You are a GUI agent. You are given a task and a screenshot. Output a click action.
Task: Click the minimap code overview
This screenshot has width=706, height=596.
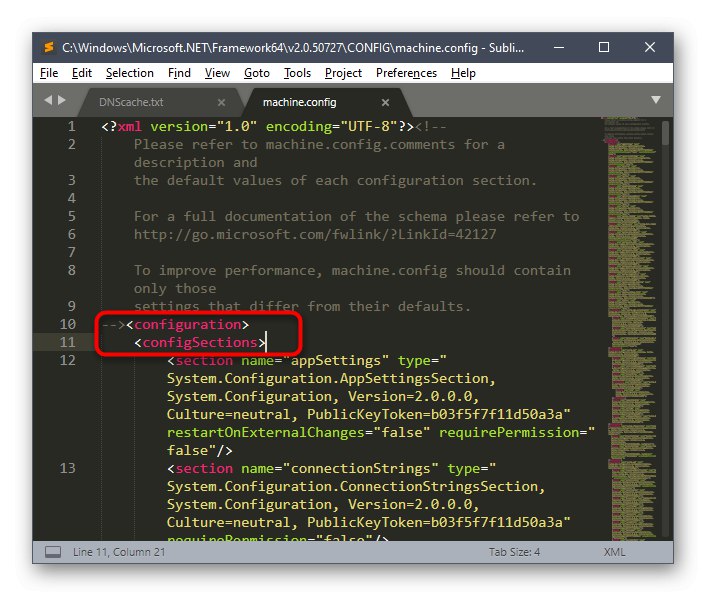tap(631, 328)
